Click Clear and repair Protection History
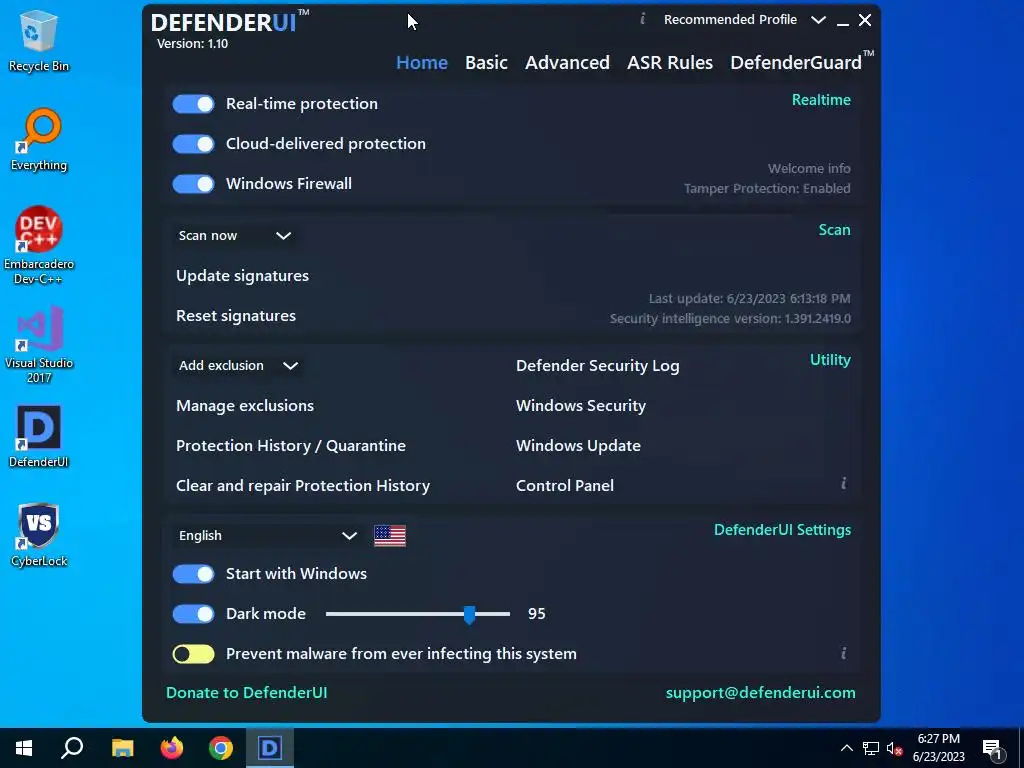The image size is (1024, 768). pos(303,485)
